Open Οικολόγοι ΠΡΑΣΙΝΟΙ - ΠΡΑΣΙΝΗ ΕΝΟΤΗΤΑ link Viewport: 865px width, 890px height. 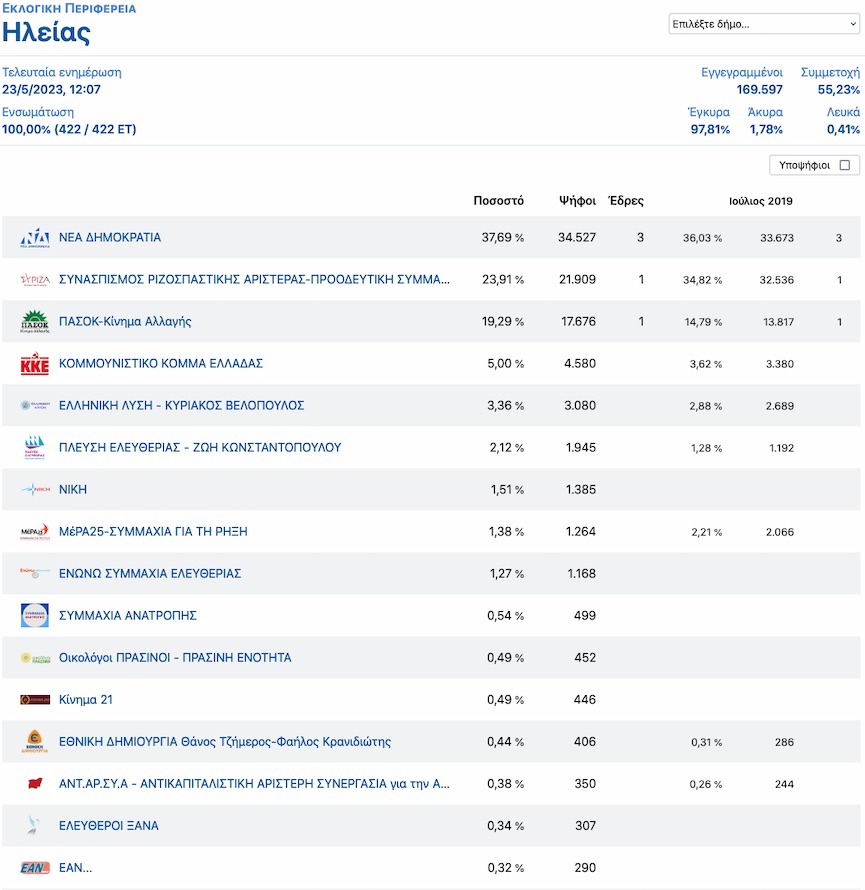click(x=175, y=657)
